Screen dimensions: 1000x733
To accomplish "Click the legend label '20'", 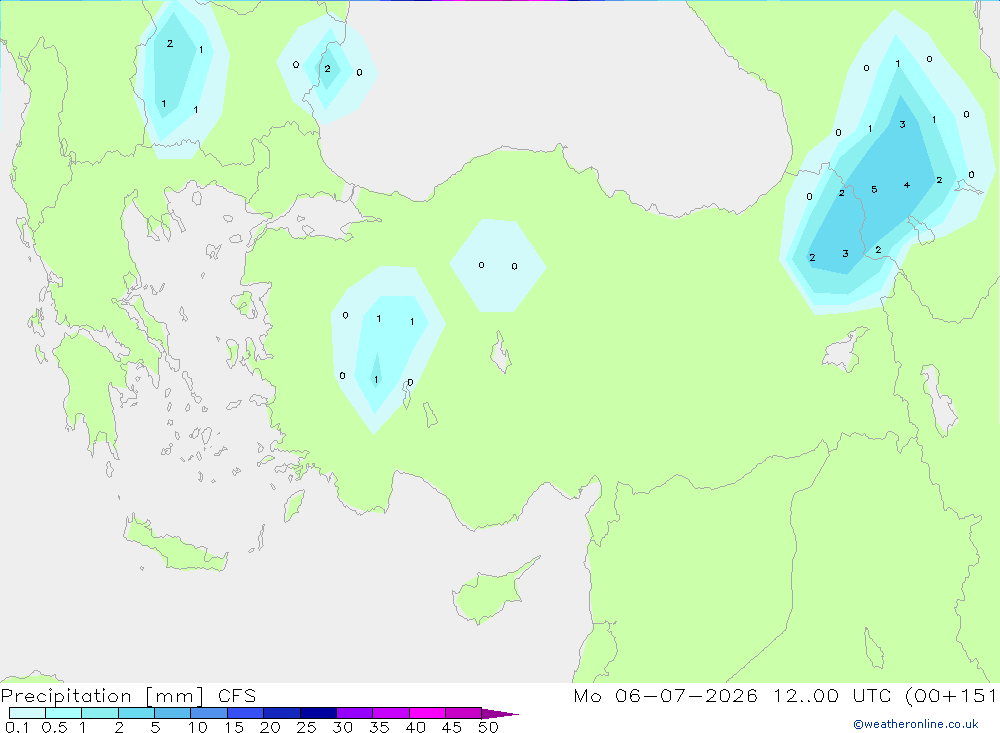I will tap(270, 727).
